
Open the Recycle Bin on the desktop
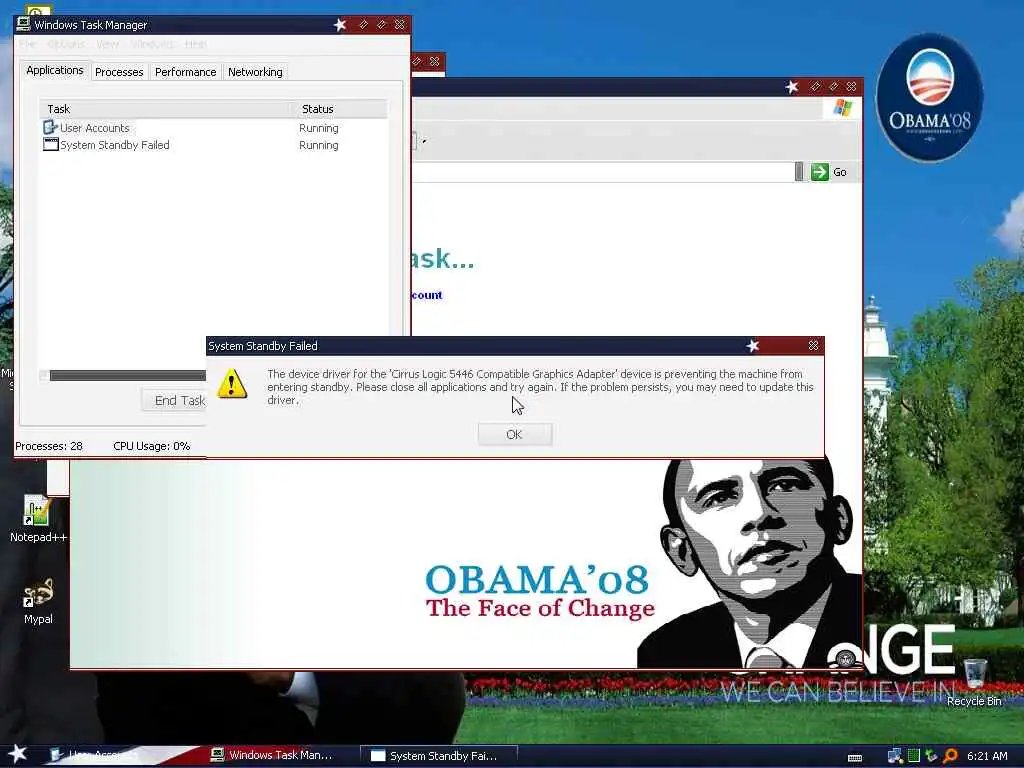click(974, 682)
